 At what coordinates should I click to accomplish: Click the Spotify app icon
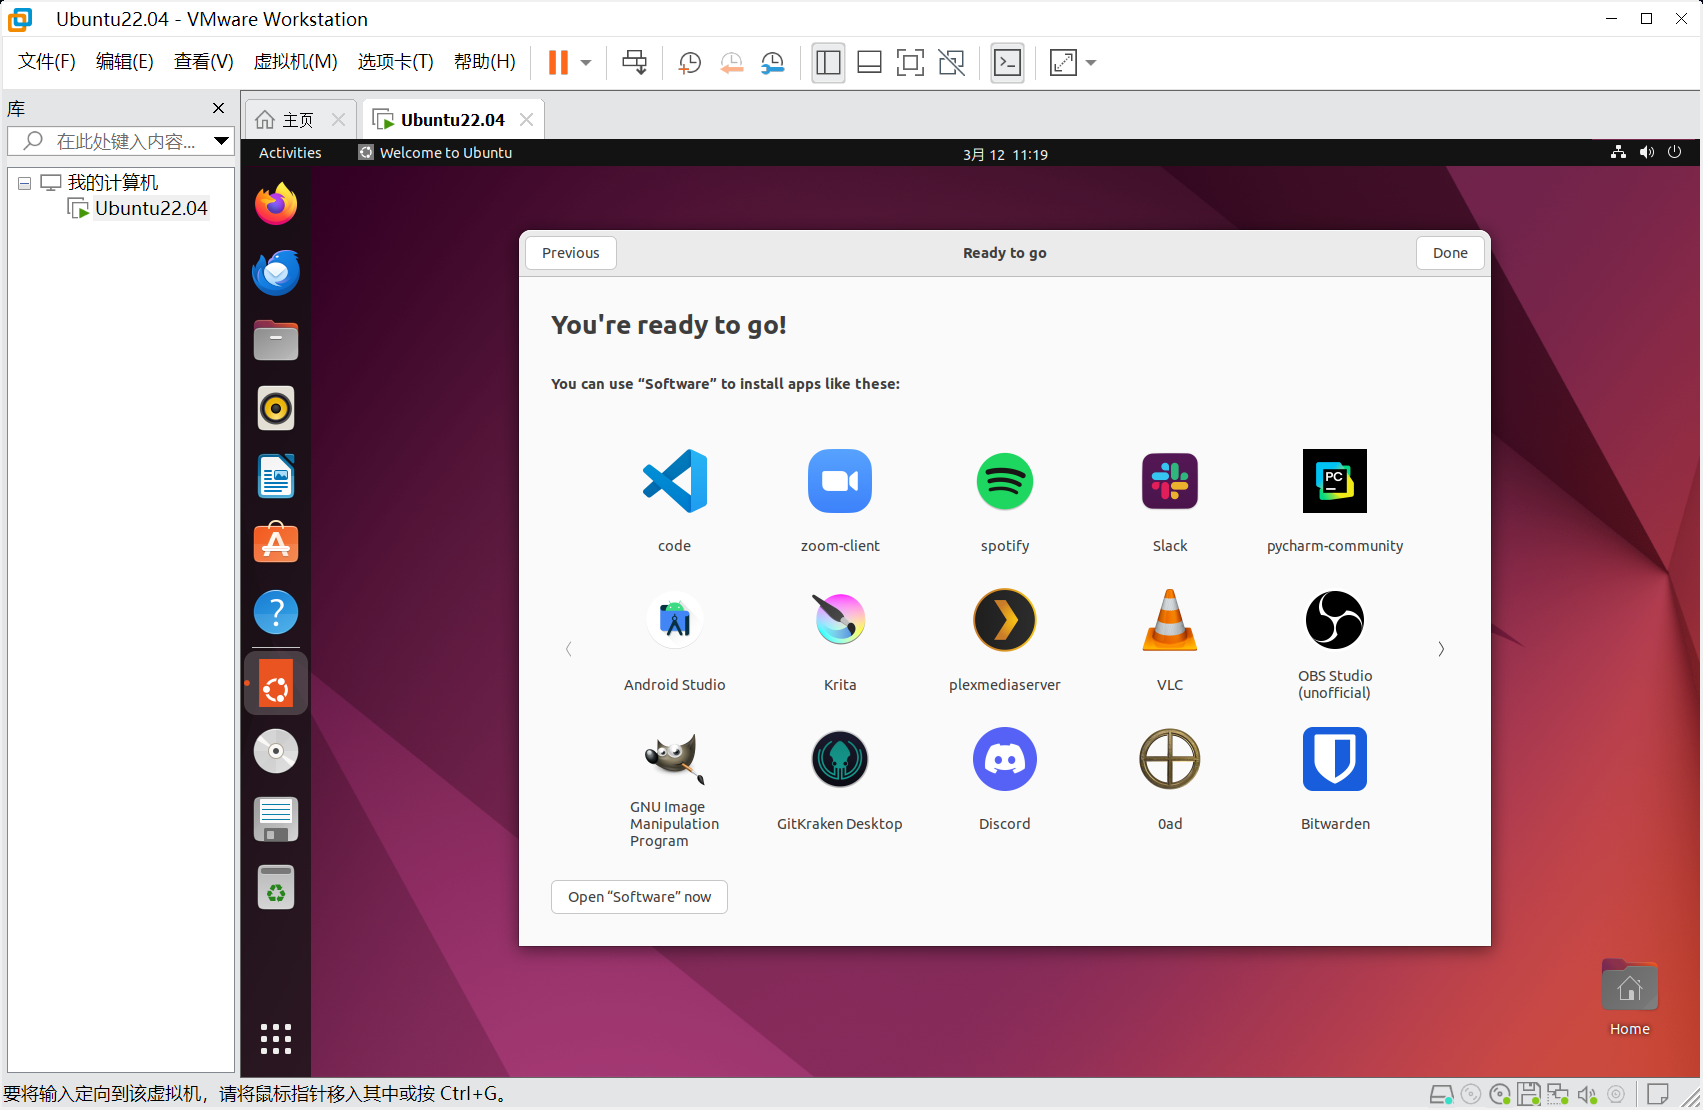[1004, 481]
